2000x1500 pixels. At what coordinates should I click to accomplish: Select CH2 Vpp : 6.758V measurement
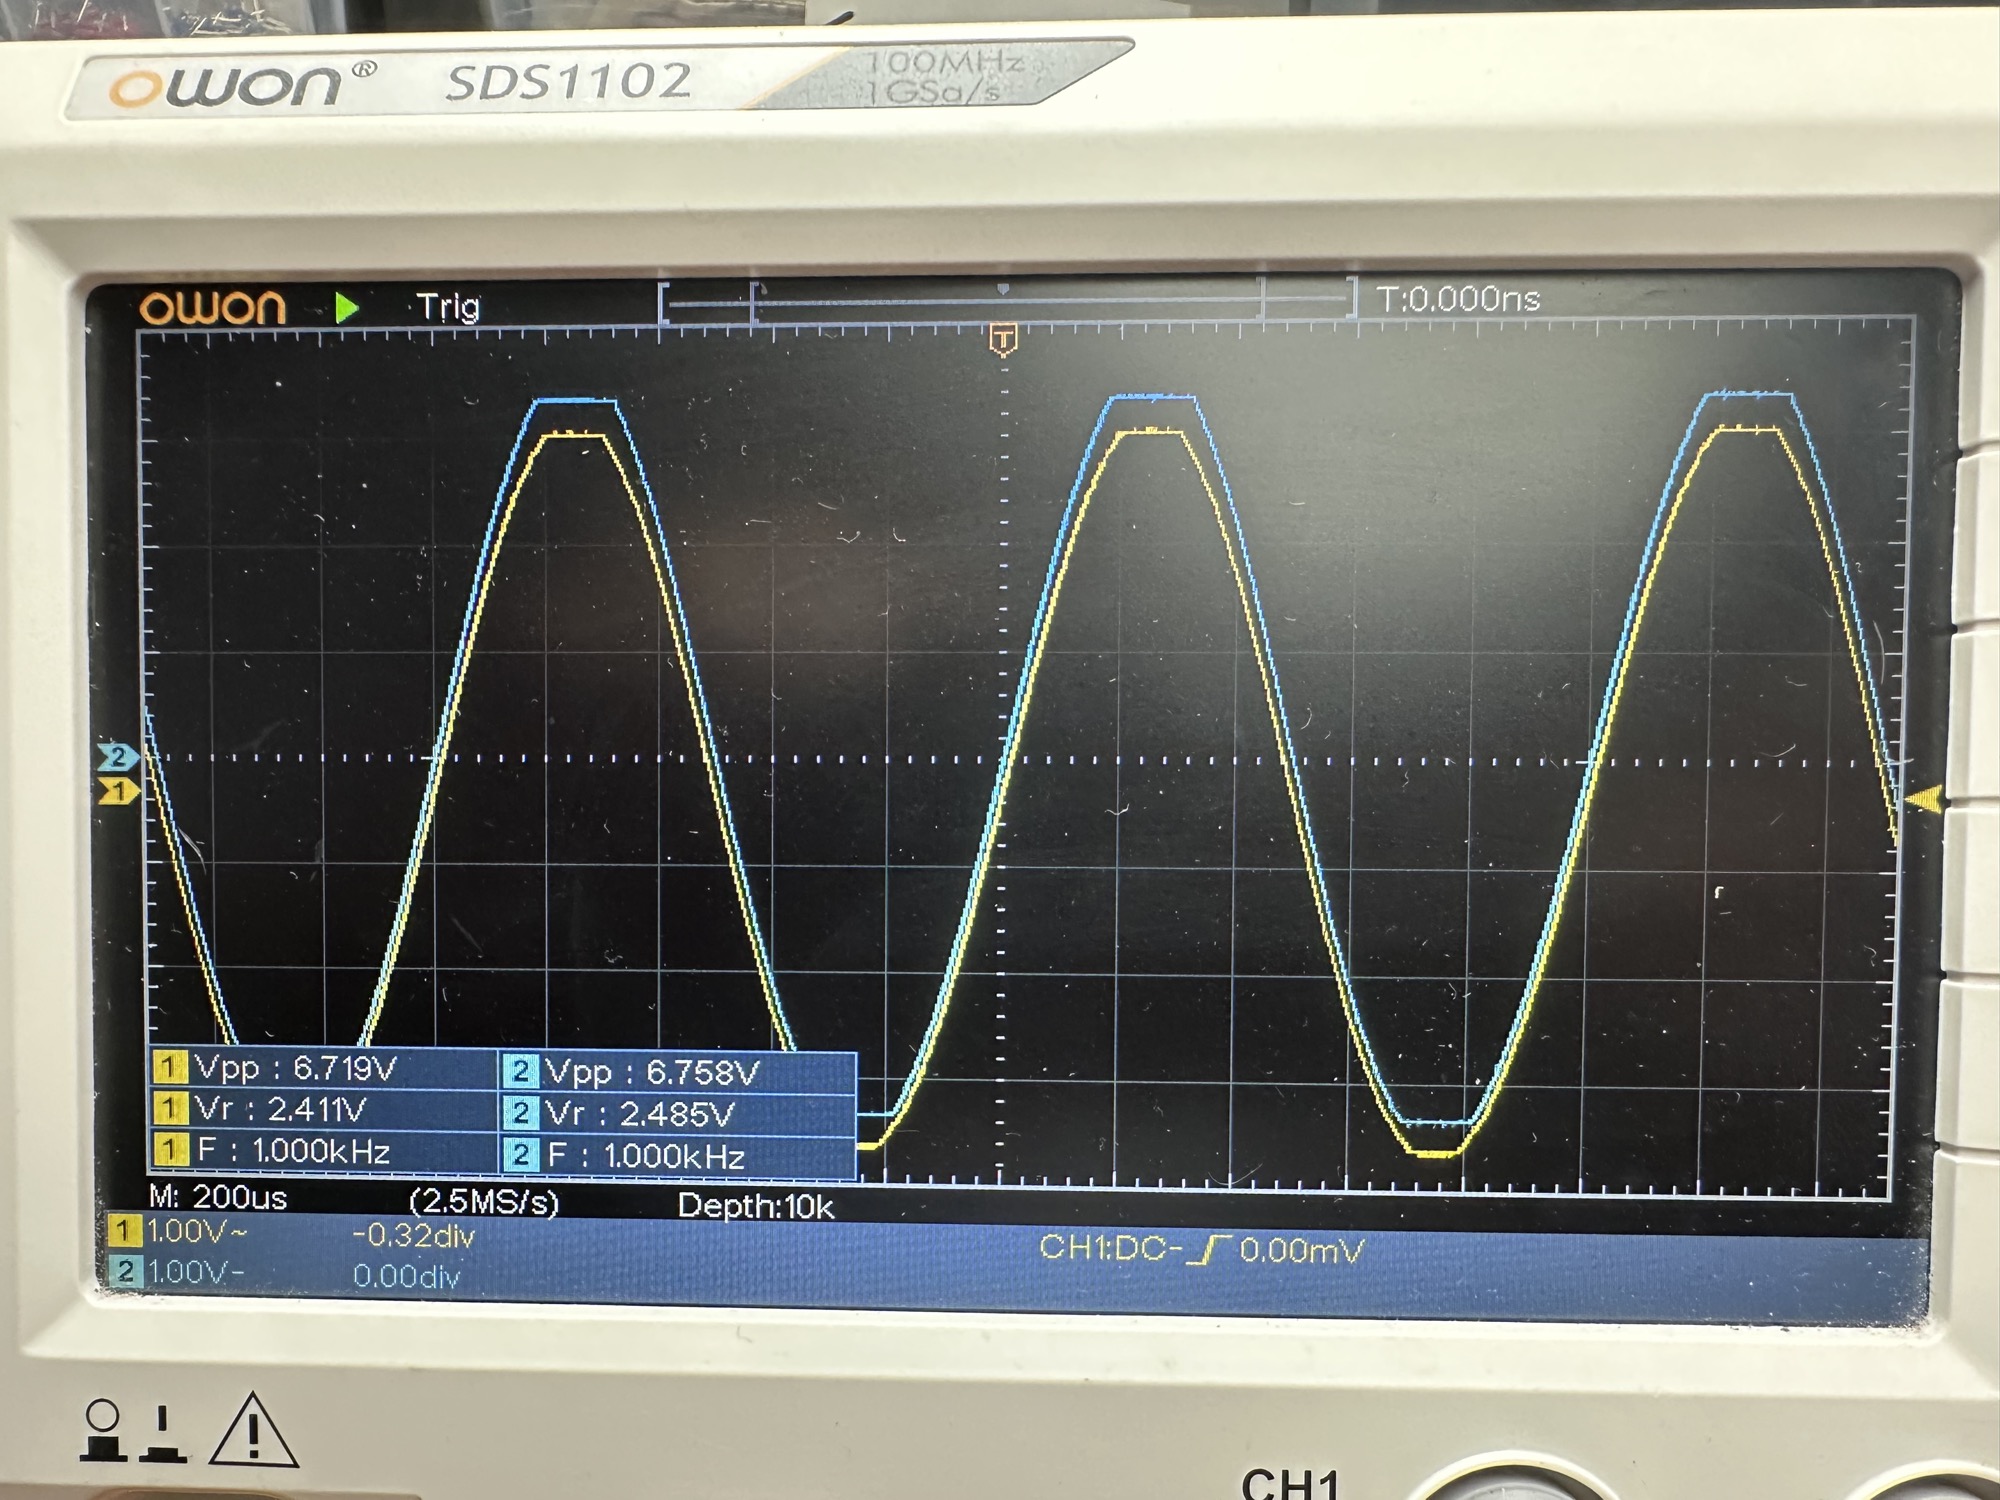click(678, 1072)
